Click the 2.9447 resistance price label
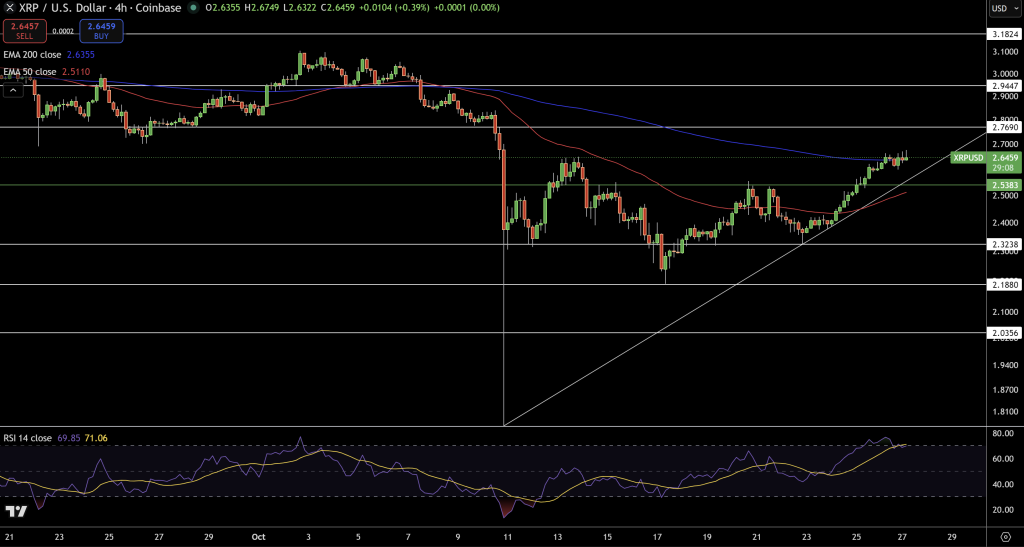1024x547 pixels. (1003, 86)
